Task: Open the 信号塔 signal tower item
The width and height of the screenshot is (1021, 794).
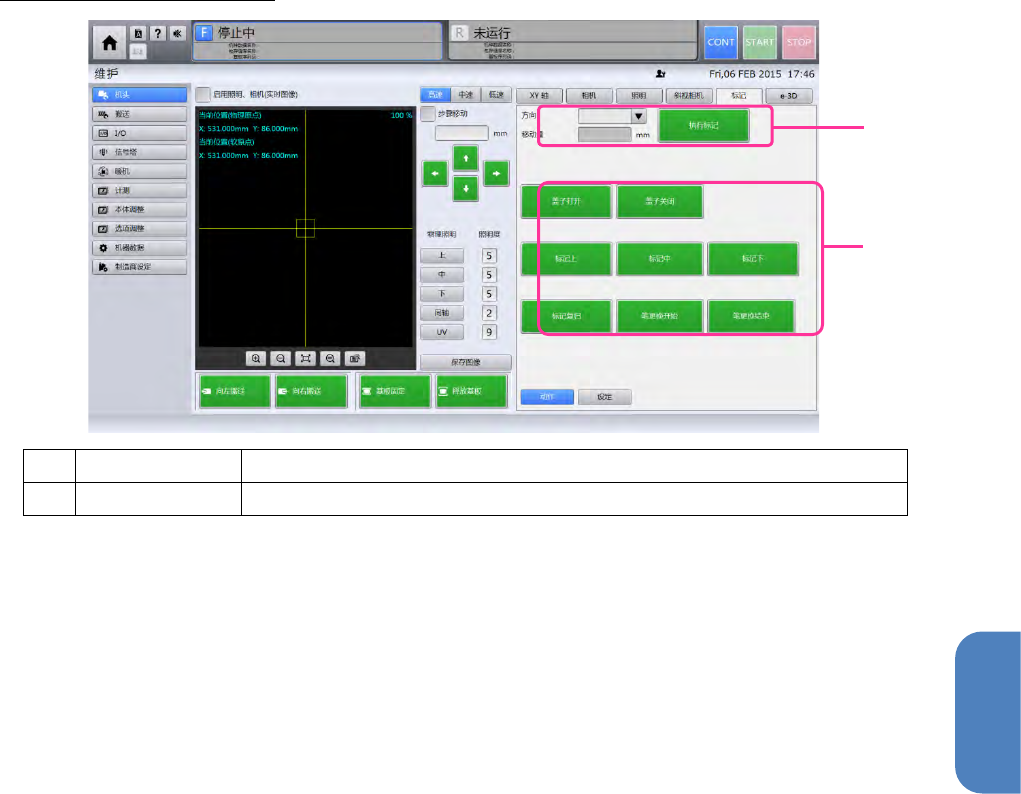Action: pyautogui.click(x=139, y=152)
